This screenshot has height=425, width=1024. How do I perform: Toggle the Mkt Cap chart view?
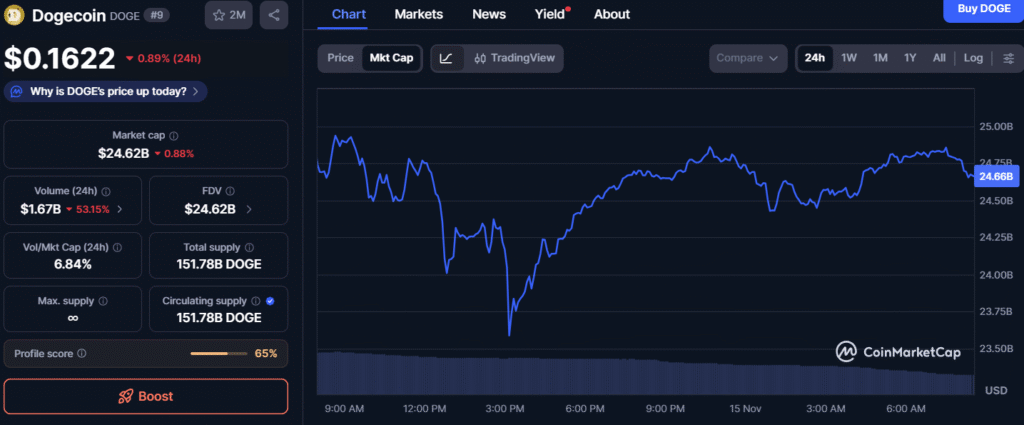pos(389,58)
